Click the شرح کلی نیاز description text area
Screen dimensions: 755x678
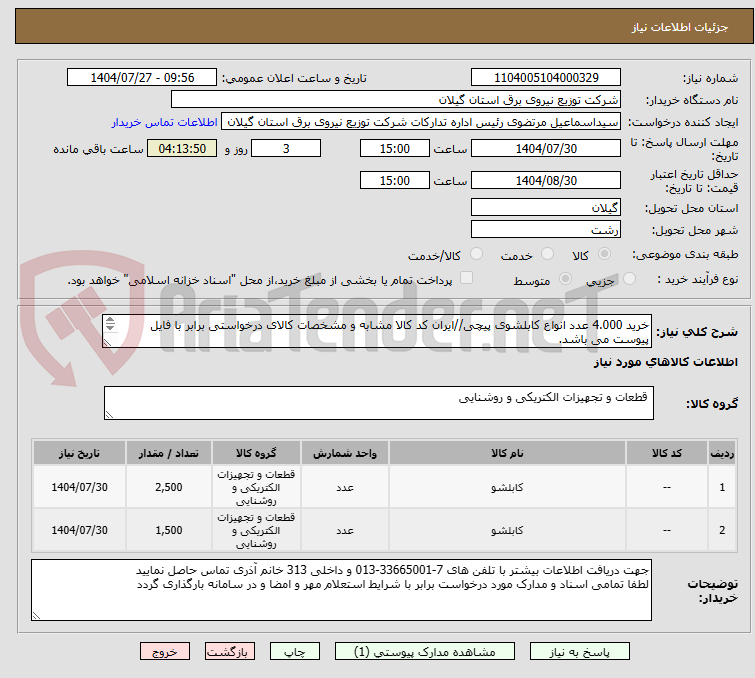377,331
